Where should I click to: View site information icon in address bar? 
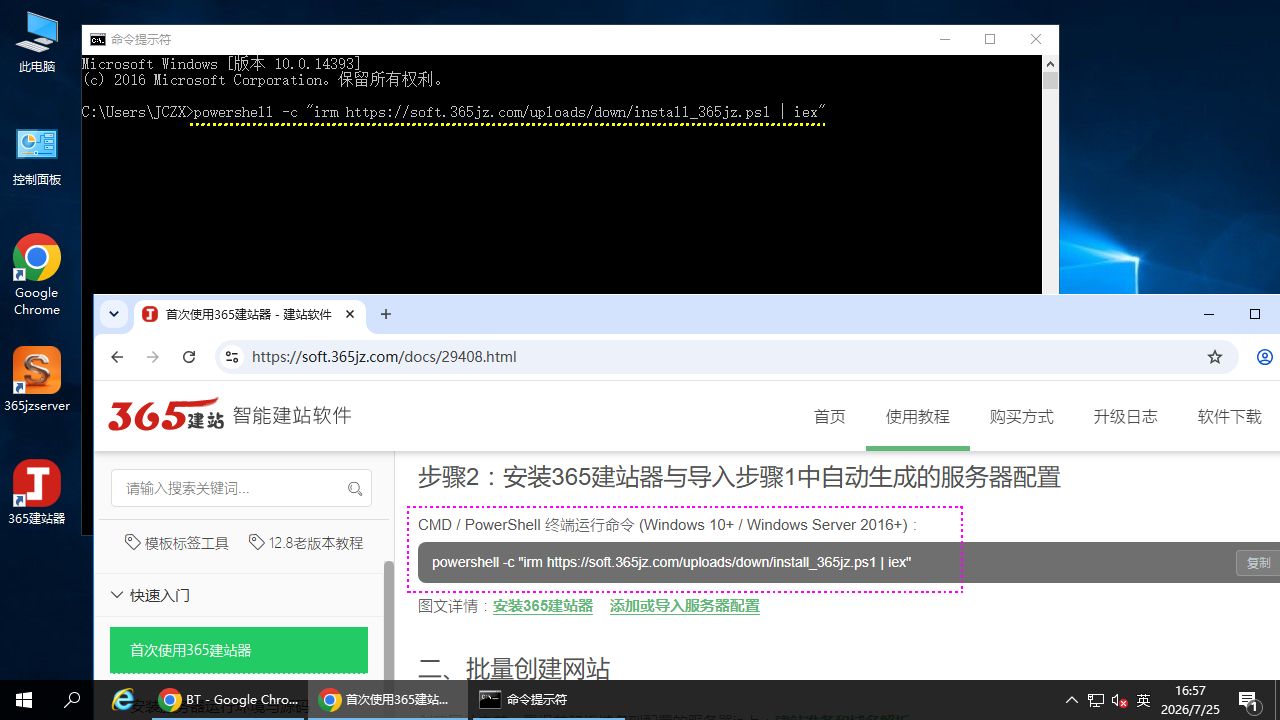[x=232, y=357]
